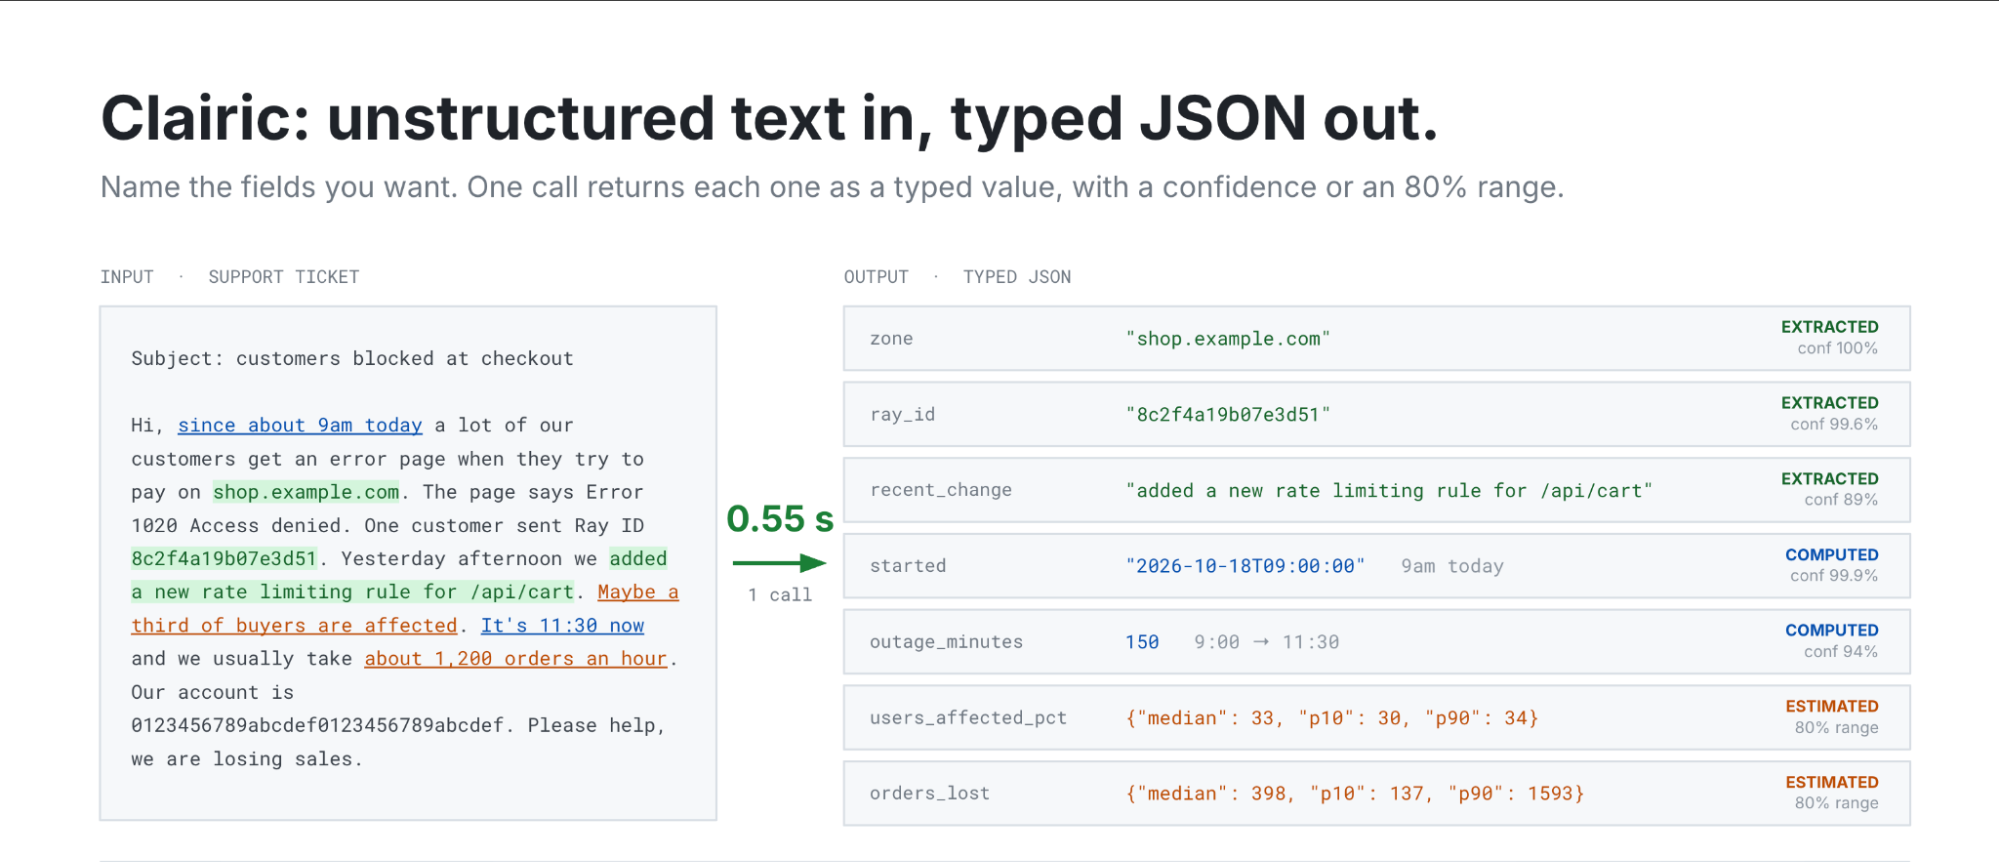Click the COMPUTED badge on started row
Viewport: 1999px width, 862px height.
point(1831,554)
